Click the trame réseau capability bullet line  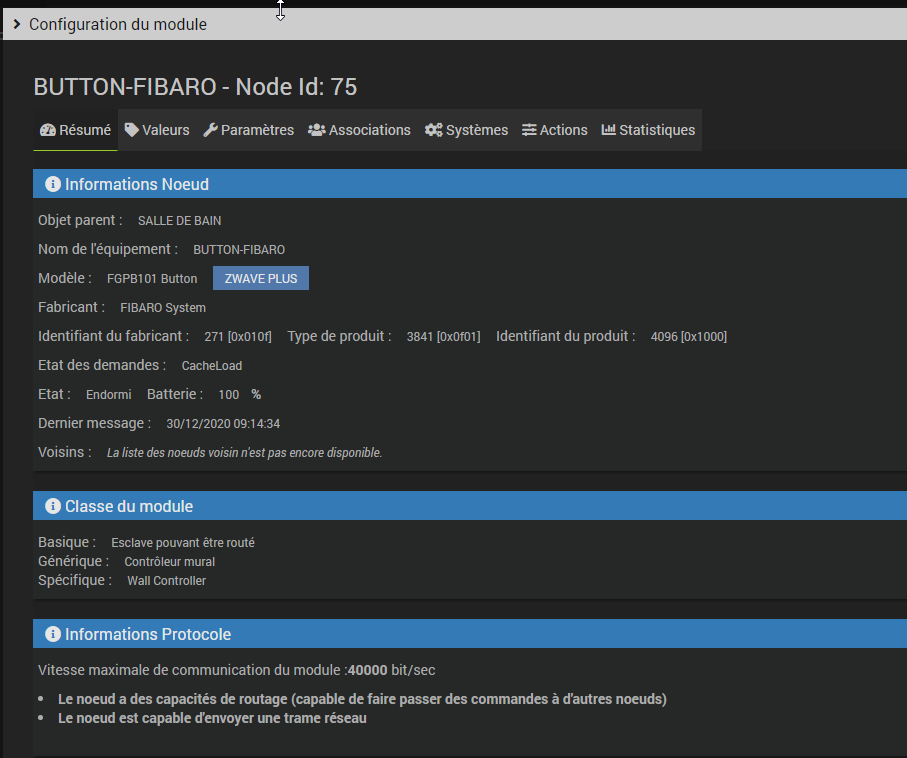pyautogui.click(x=212, y=718)
